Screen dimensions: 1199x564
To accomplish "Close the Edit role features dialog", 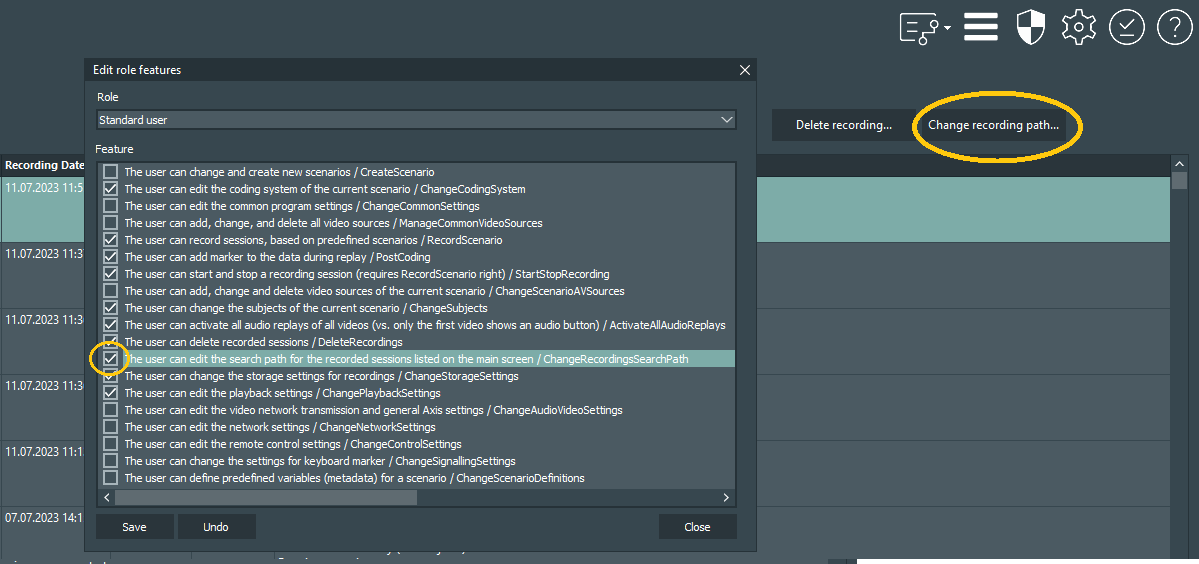I will pos(745,70).
